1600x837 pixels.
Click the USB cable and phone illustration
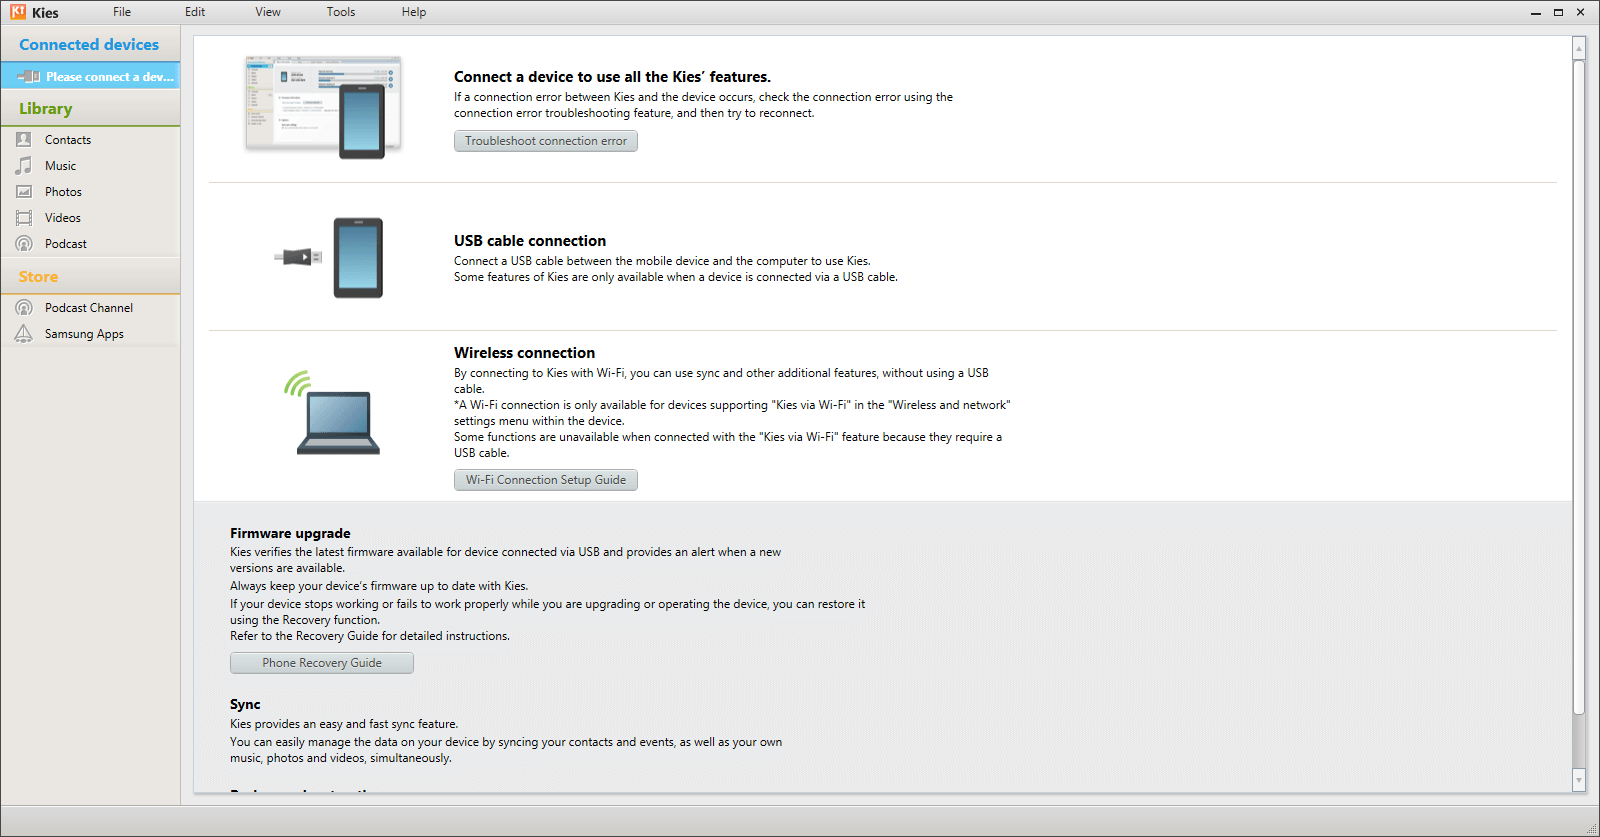coord(329,257)
